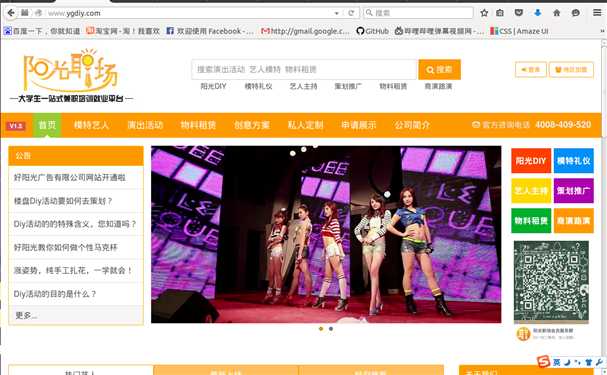
Task: Click the register button at top right
Action: point(571,70)
